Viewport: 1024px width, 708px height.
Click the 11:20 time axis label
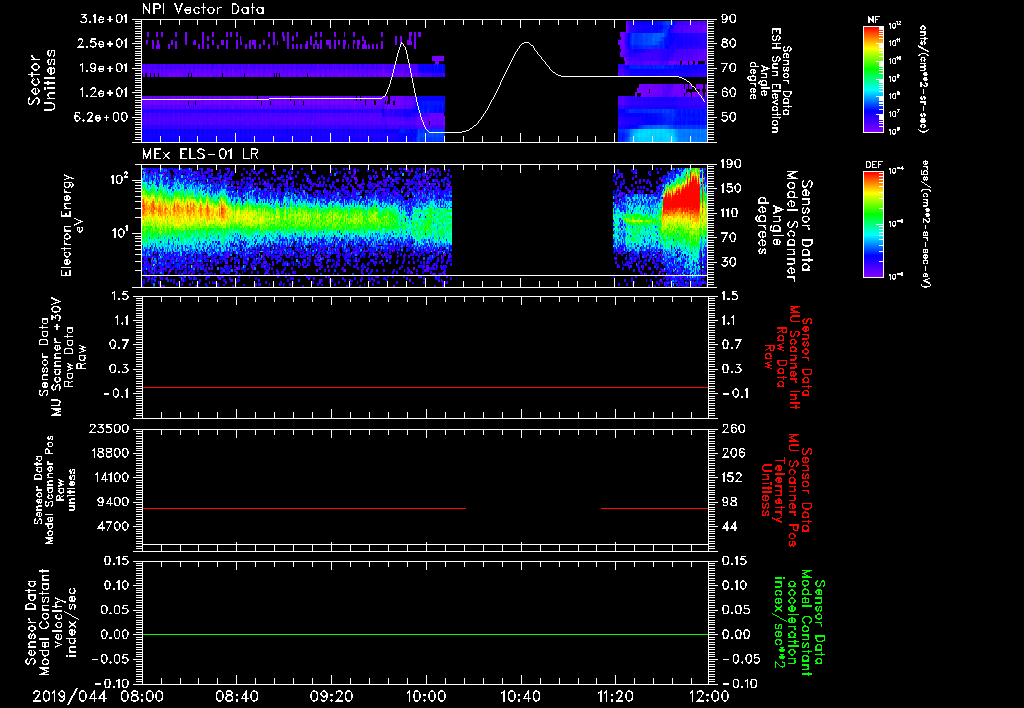click(x=615, y=696)
